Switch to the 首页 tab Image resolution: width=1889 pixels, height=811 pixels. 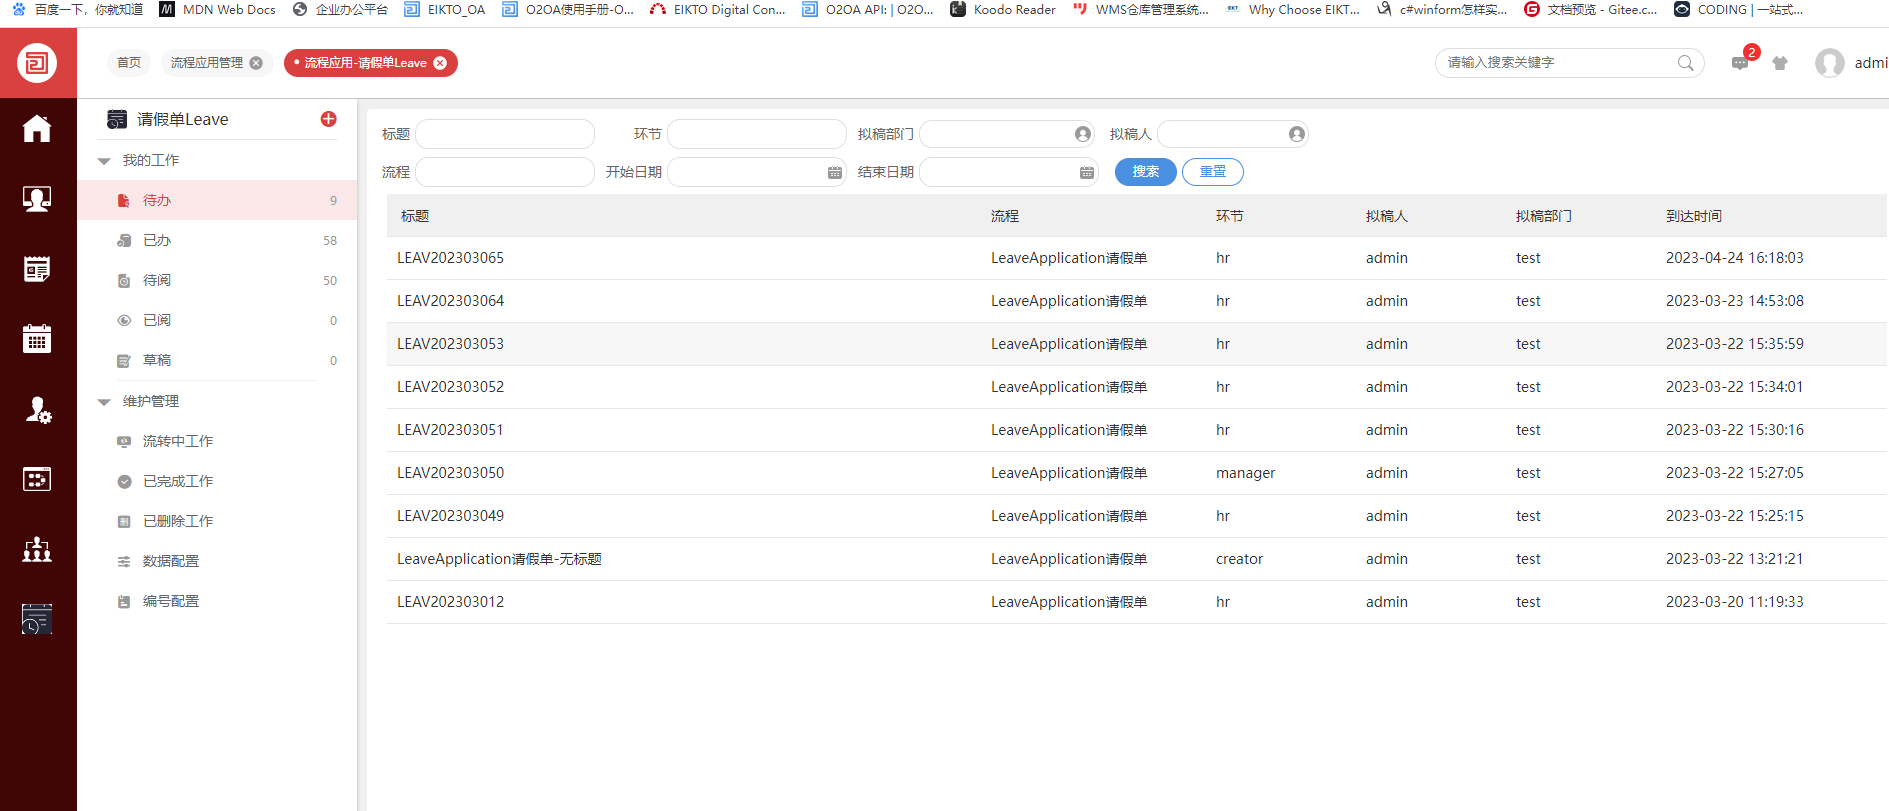click(x=129, y=63)
